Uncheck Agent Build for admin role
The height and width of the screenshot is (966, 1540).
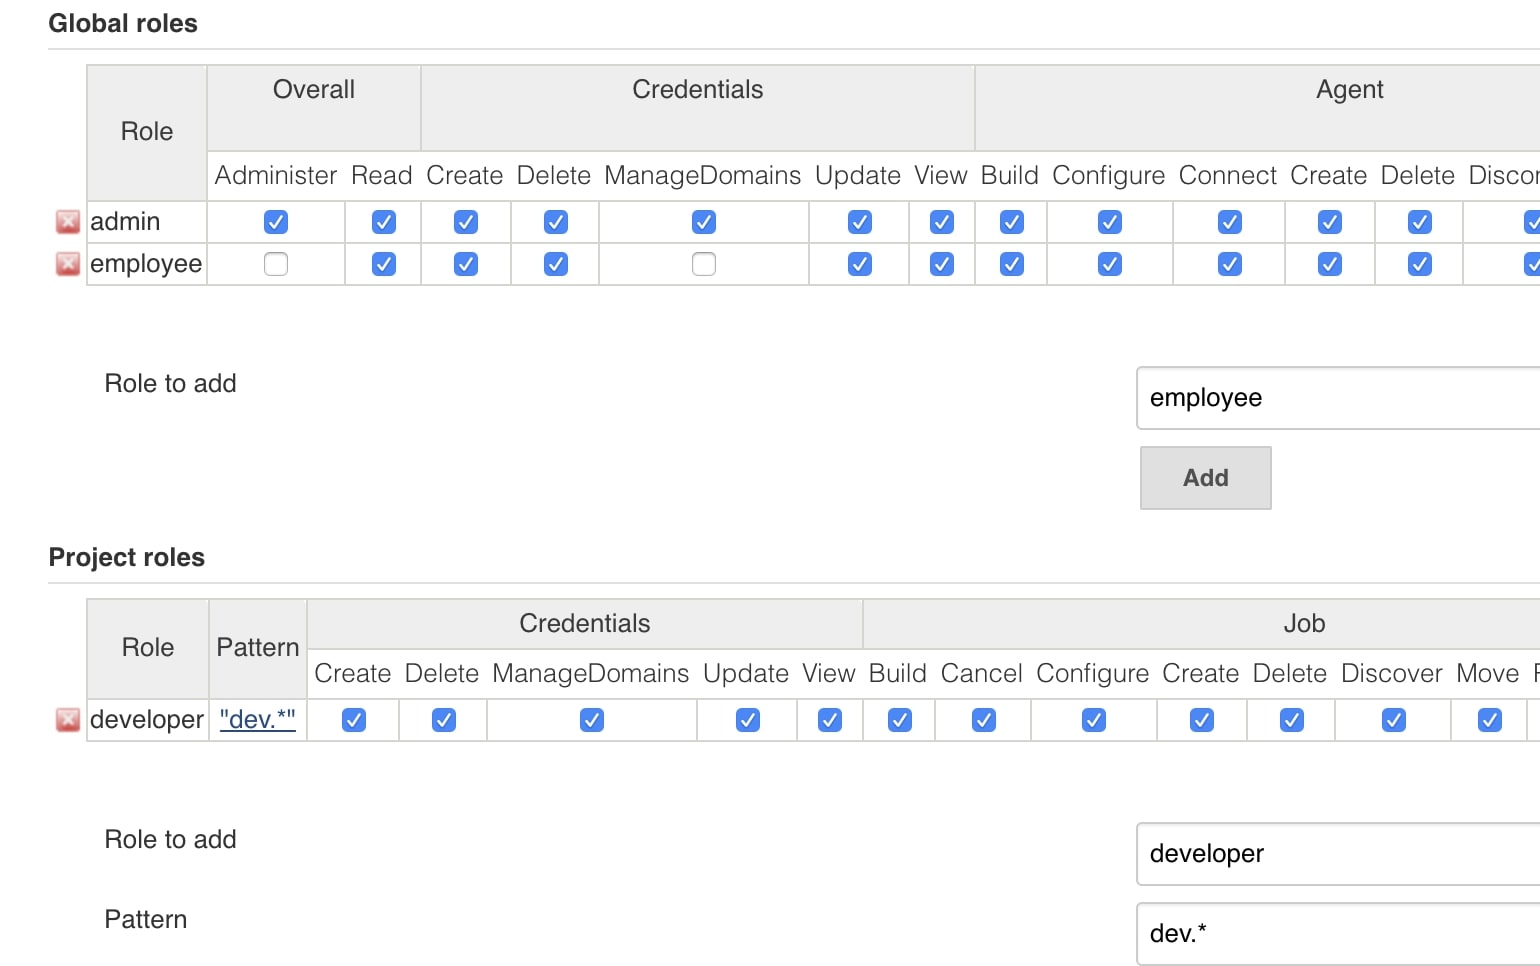click(1012, 222)
